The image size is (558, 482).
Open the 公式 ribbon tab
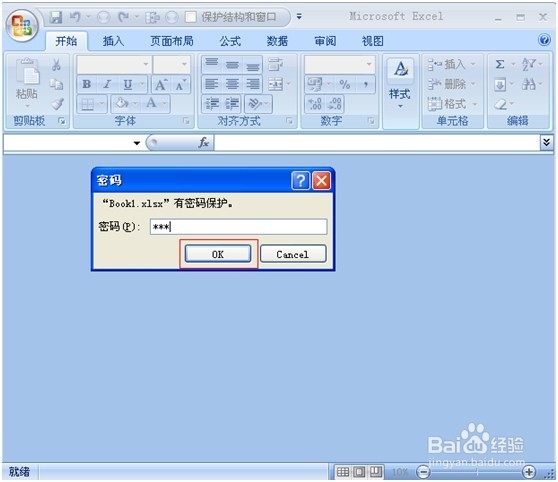(230, 41)
